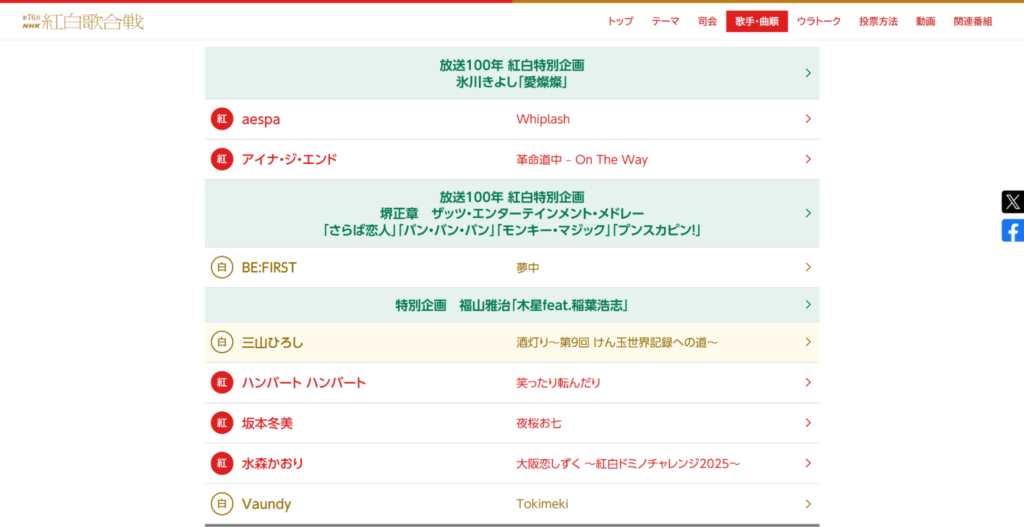The height and width of the screenshot is (527, 1024).
Task: Click the red 紅 badge beside アイナ・ジ・エンド
Action: click(221, 159)
